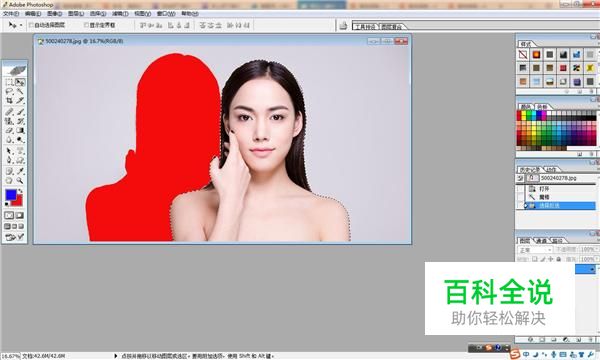Select the Hand tool
The image size is (600, 360).
(9, 180)
